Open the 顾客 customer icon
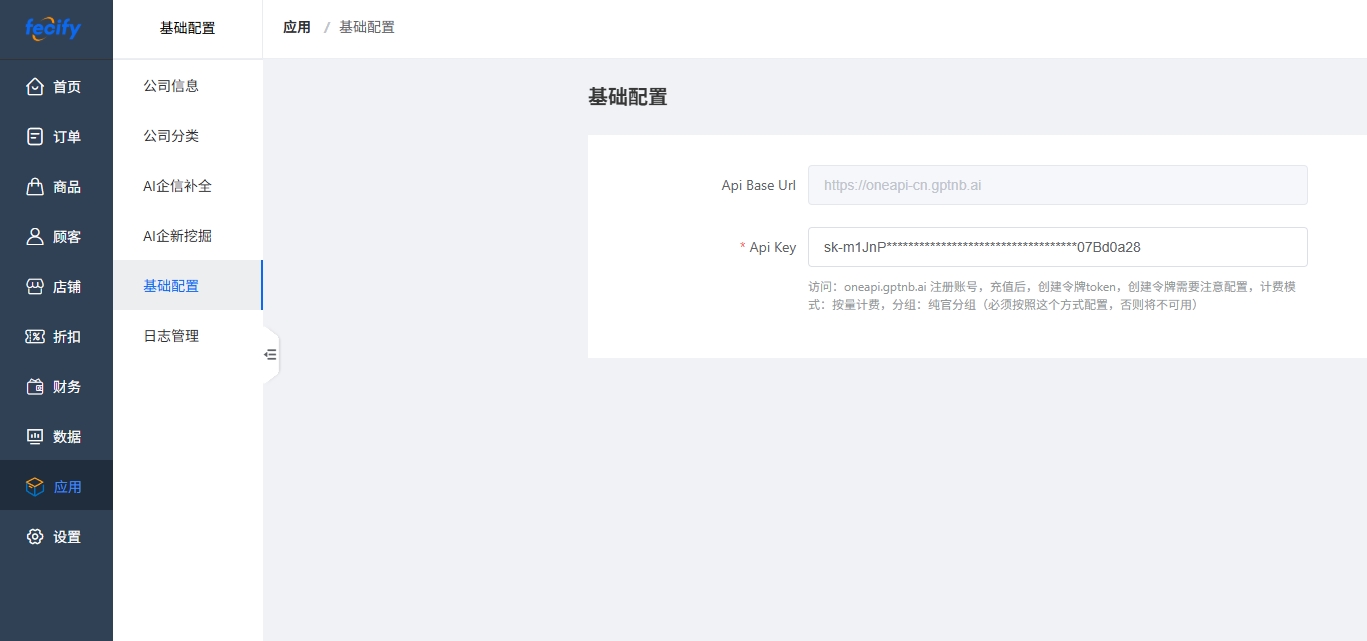 (x=35, y=237)
